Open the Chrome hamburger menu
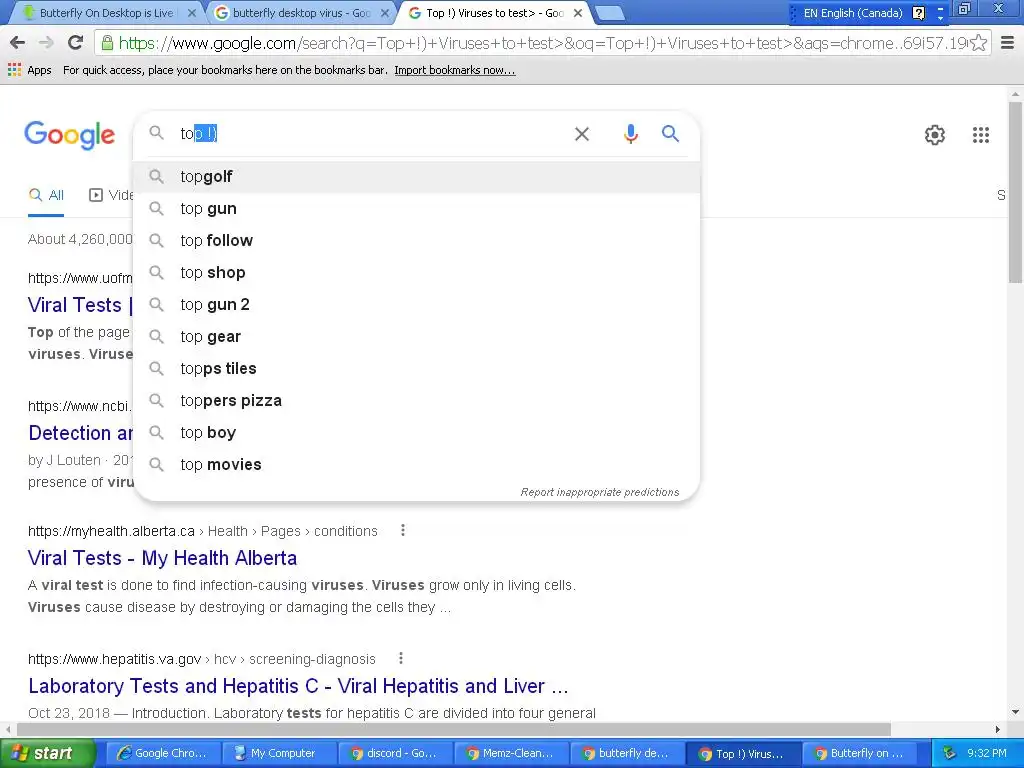This screenshot has height=768, width=1024. point(1008,43)
